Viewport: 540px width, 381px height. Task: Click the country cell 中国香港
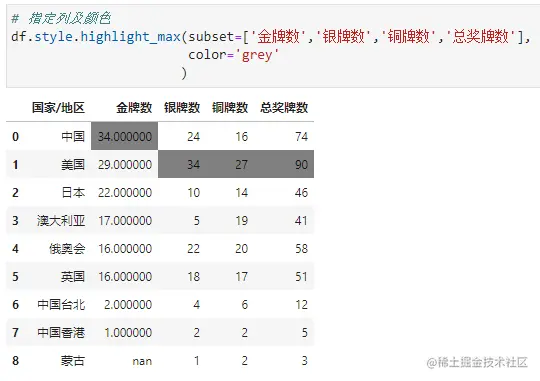[x=61, y=332]
